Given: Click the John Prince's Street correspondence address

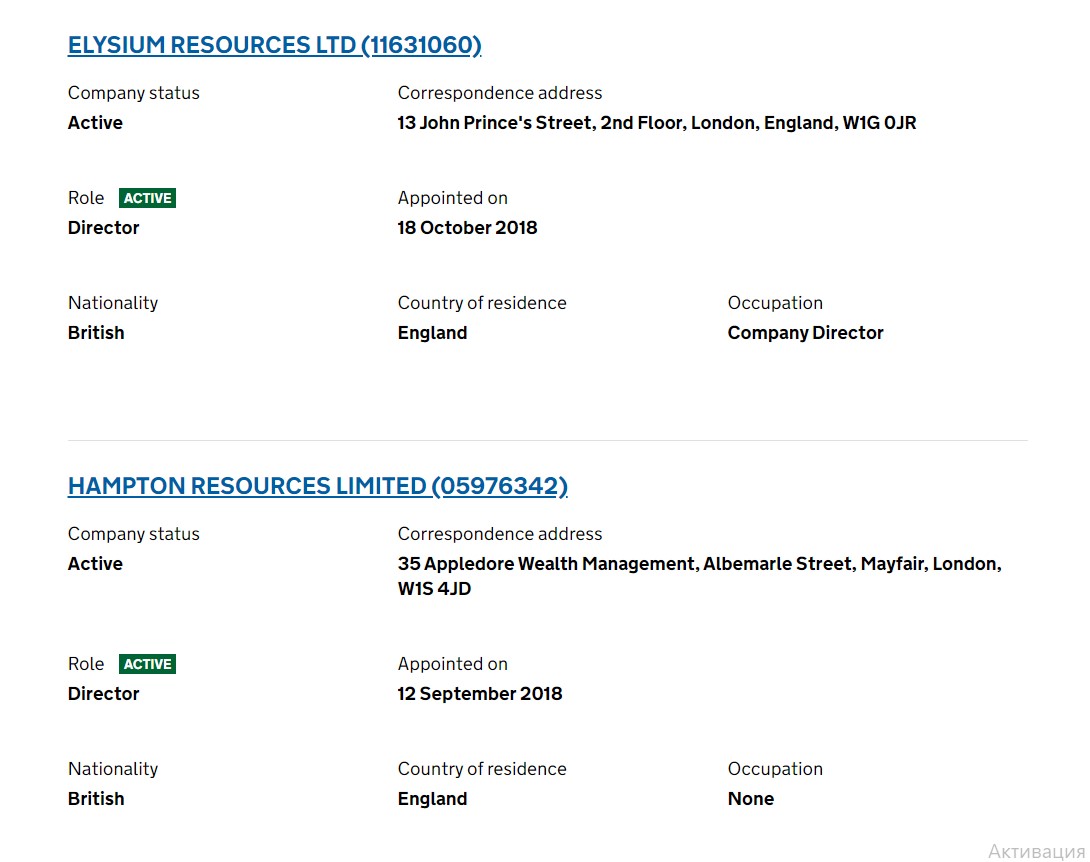Looking at the screenshot, I should 656,123.
